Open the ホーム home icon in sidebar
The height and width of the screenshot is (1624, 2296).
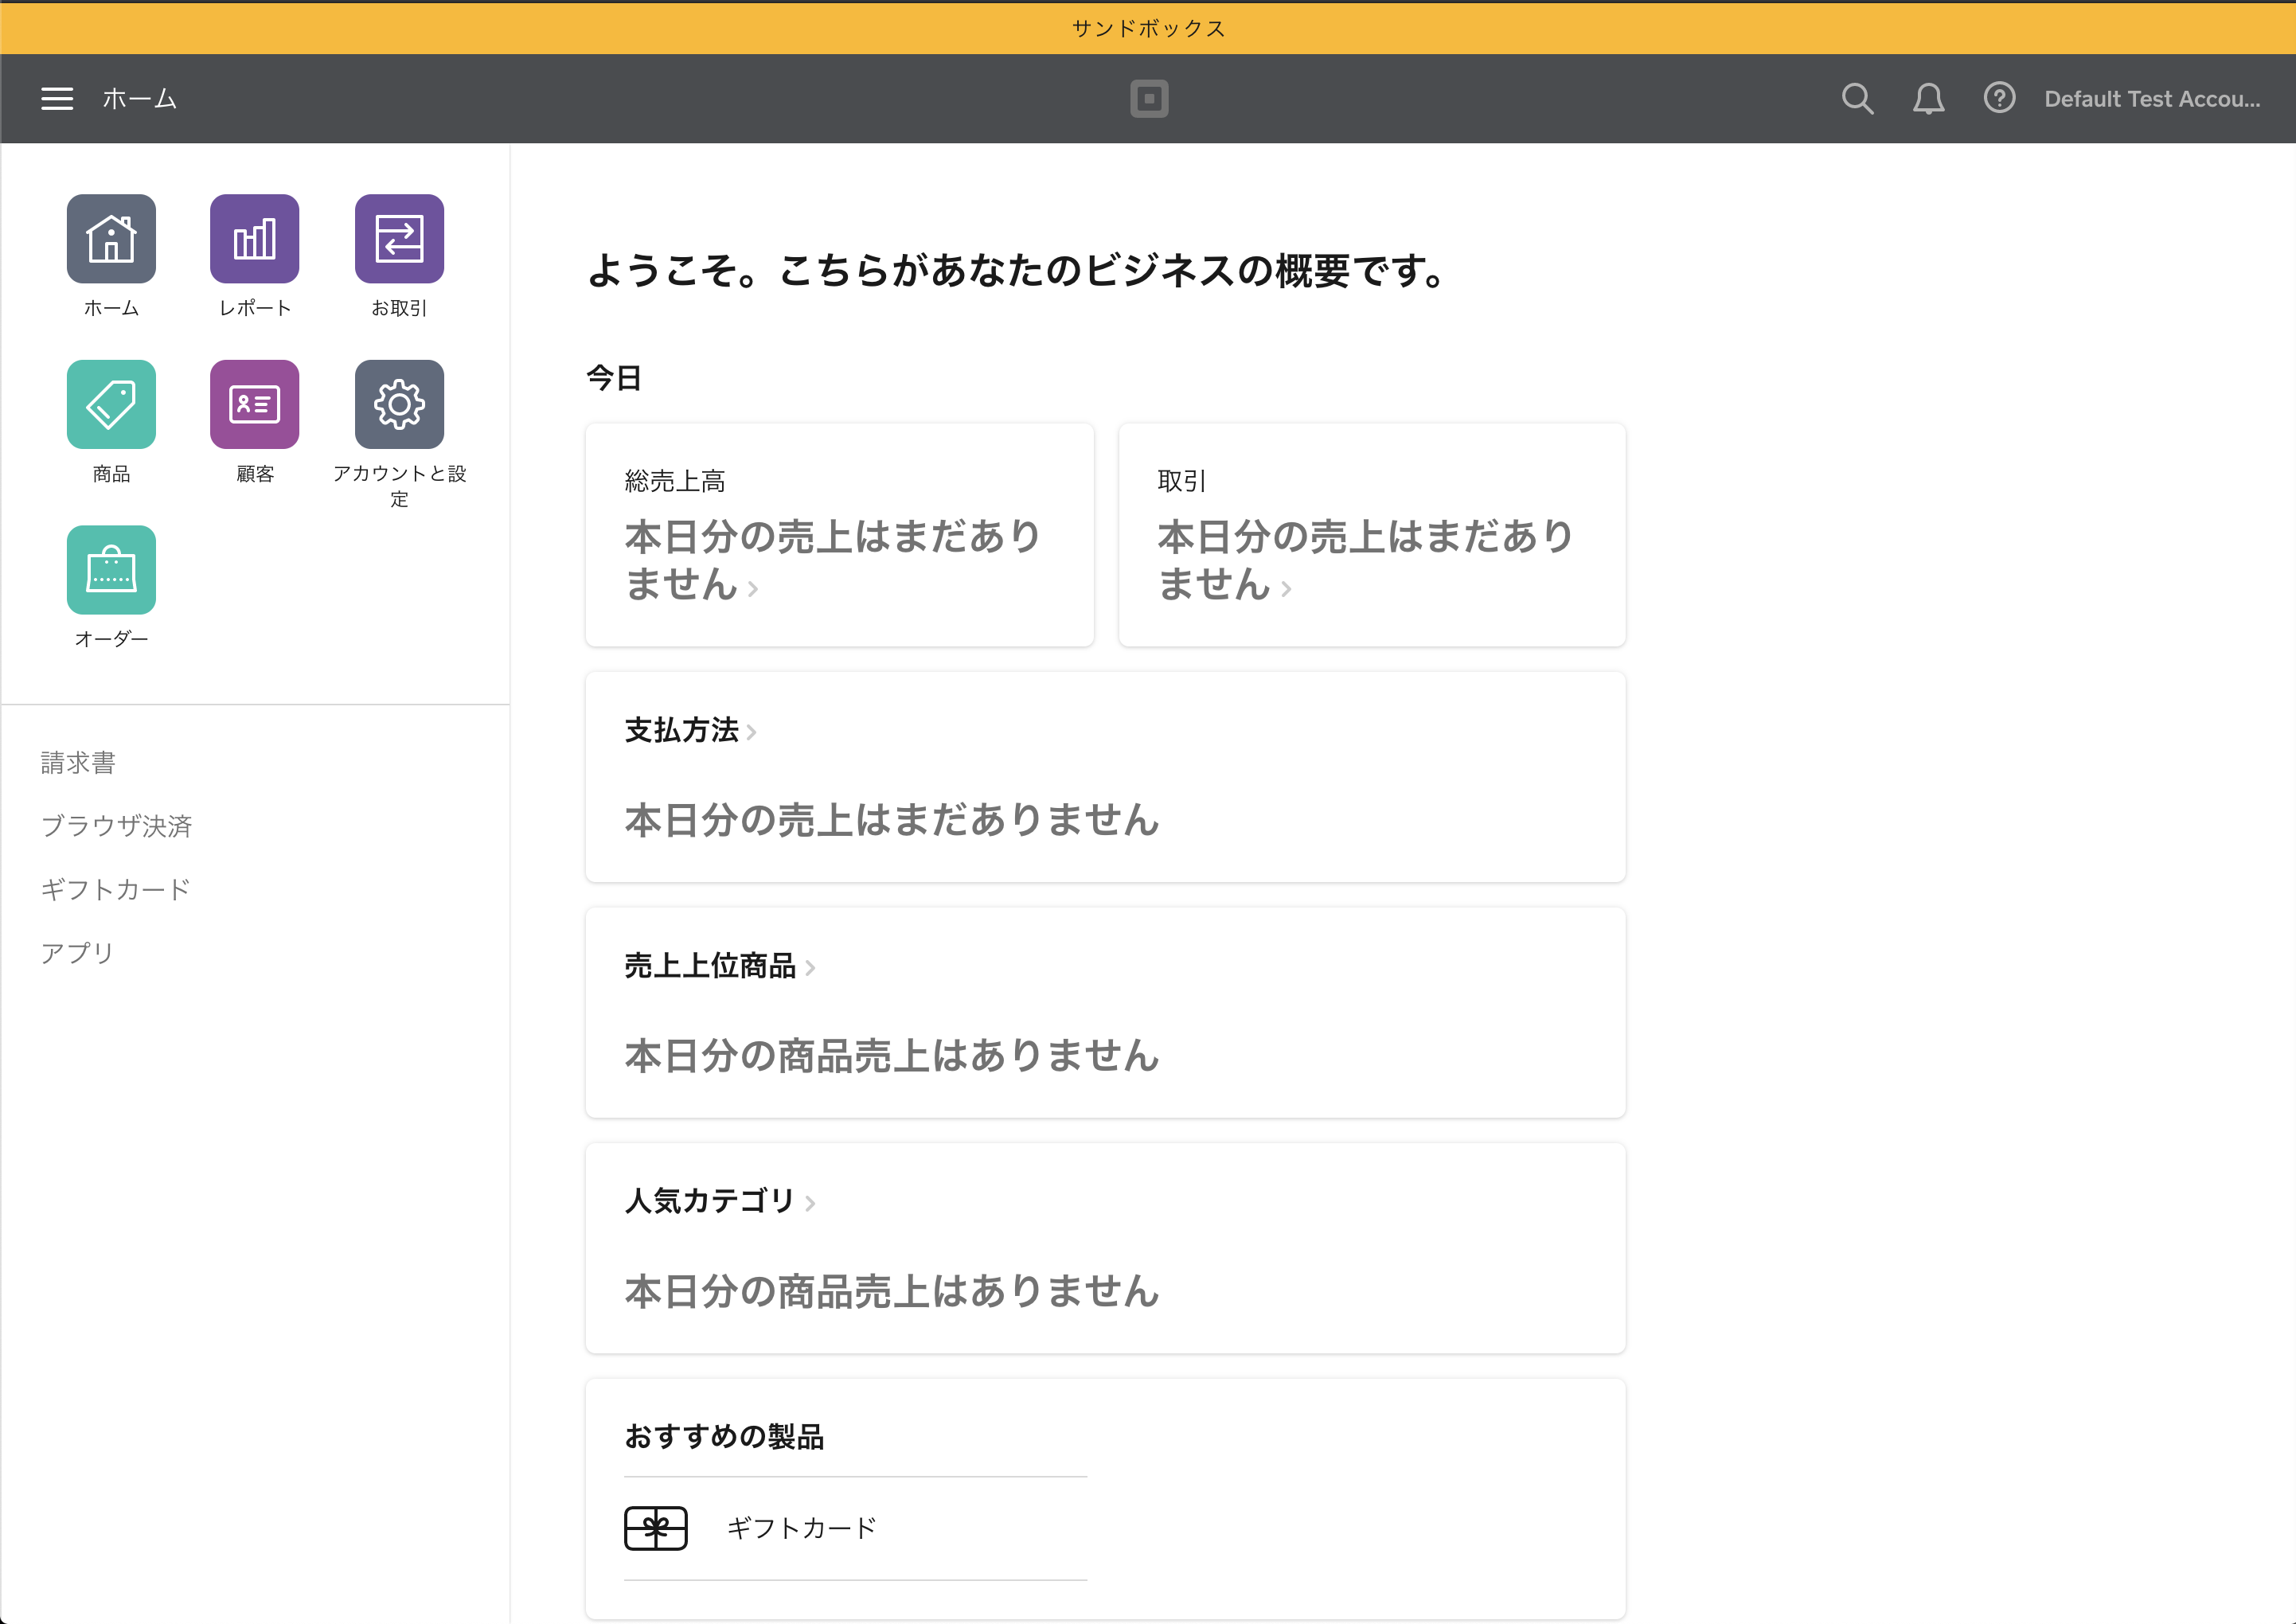click(111, 239)
